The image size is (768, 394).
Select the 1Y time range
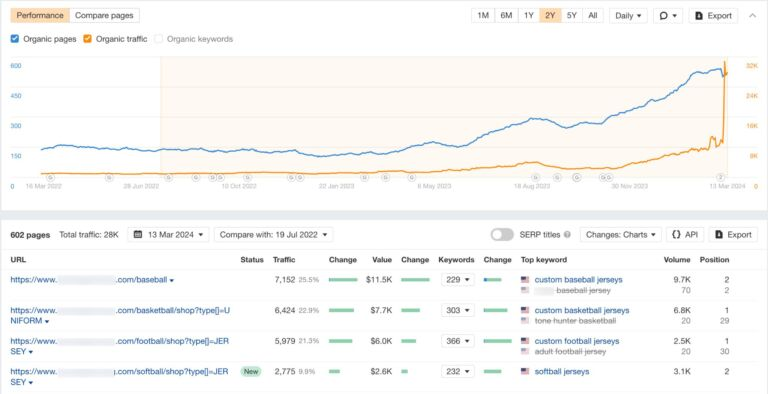(x=528, y=15)
